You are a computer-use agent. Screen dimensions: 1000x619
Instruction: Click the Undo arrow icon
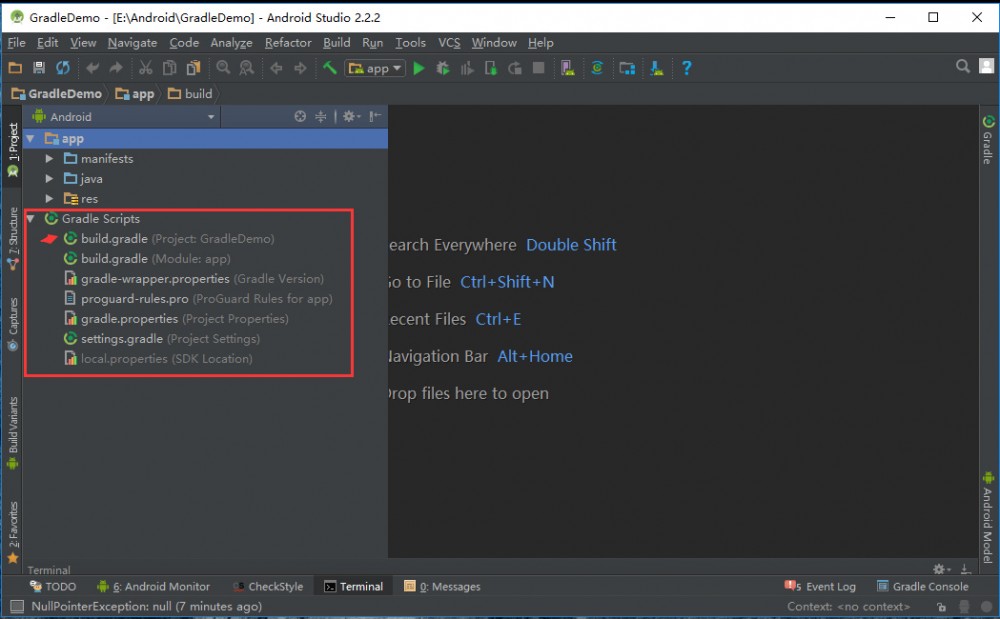[92, 68]
